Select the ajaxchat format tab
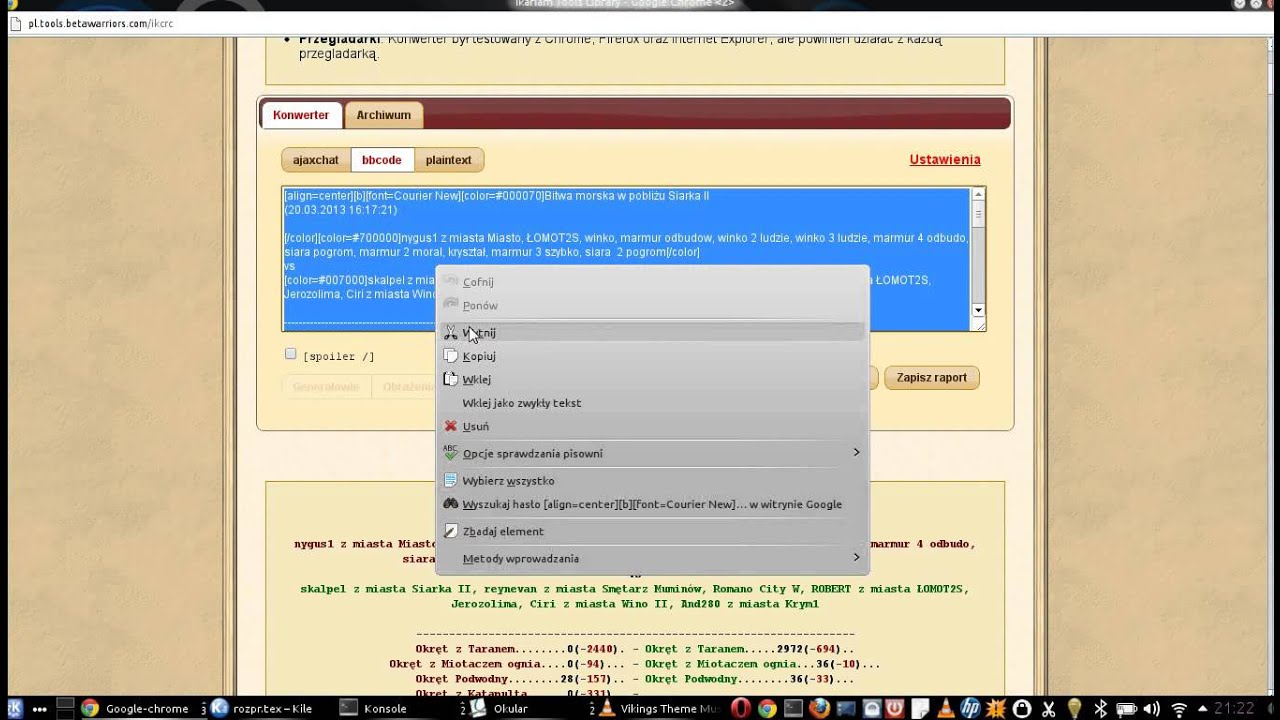 (316, 160)
